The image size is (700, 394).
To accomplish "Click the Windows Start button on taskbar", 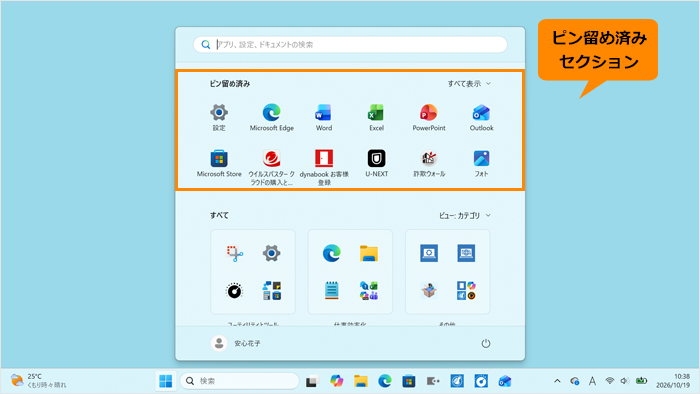I will [x=166, y=381].
